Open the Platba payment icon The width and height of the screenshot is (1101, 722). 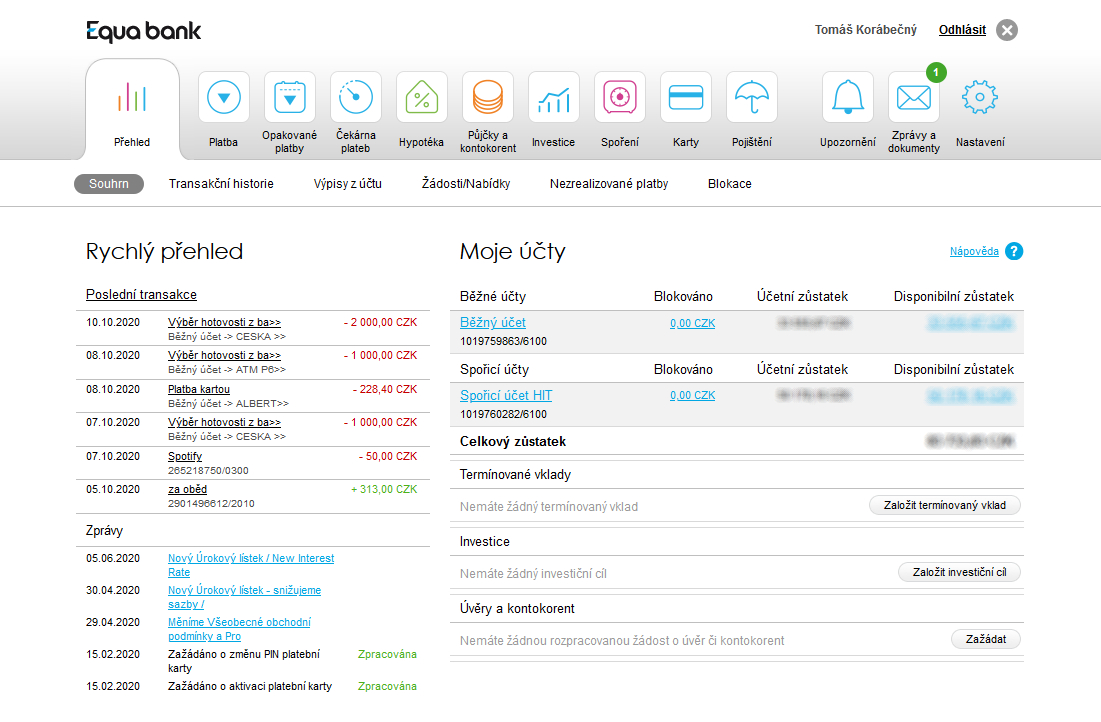coord(223,98)
